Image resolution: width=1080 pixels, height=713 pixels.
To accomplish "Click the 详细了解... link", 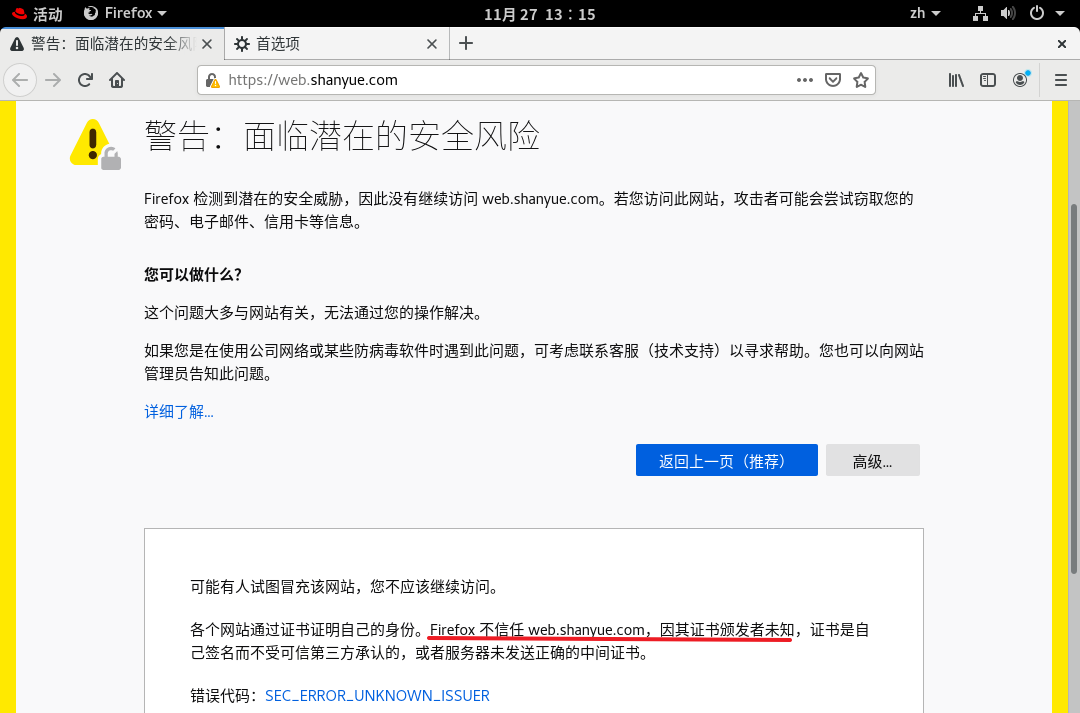I will point(179,412).
